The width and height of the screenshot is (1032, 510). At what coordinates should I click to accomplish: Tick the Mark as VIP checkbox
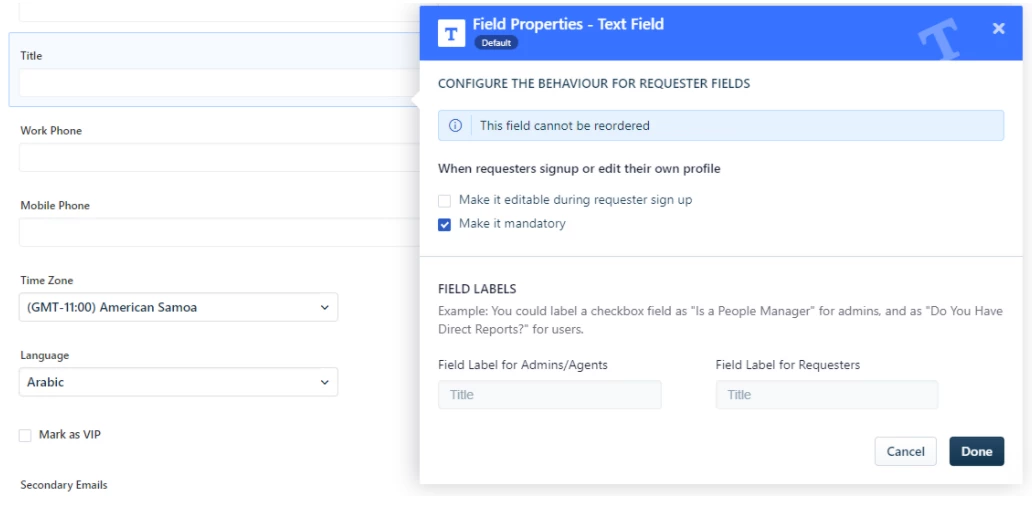25,435
